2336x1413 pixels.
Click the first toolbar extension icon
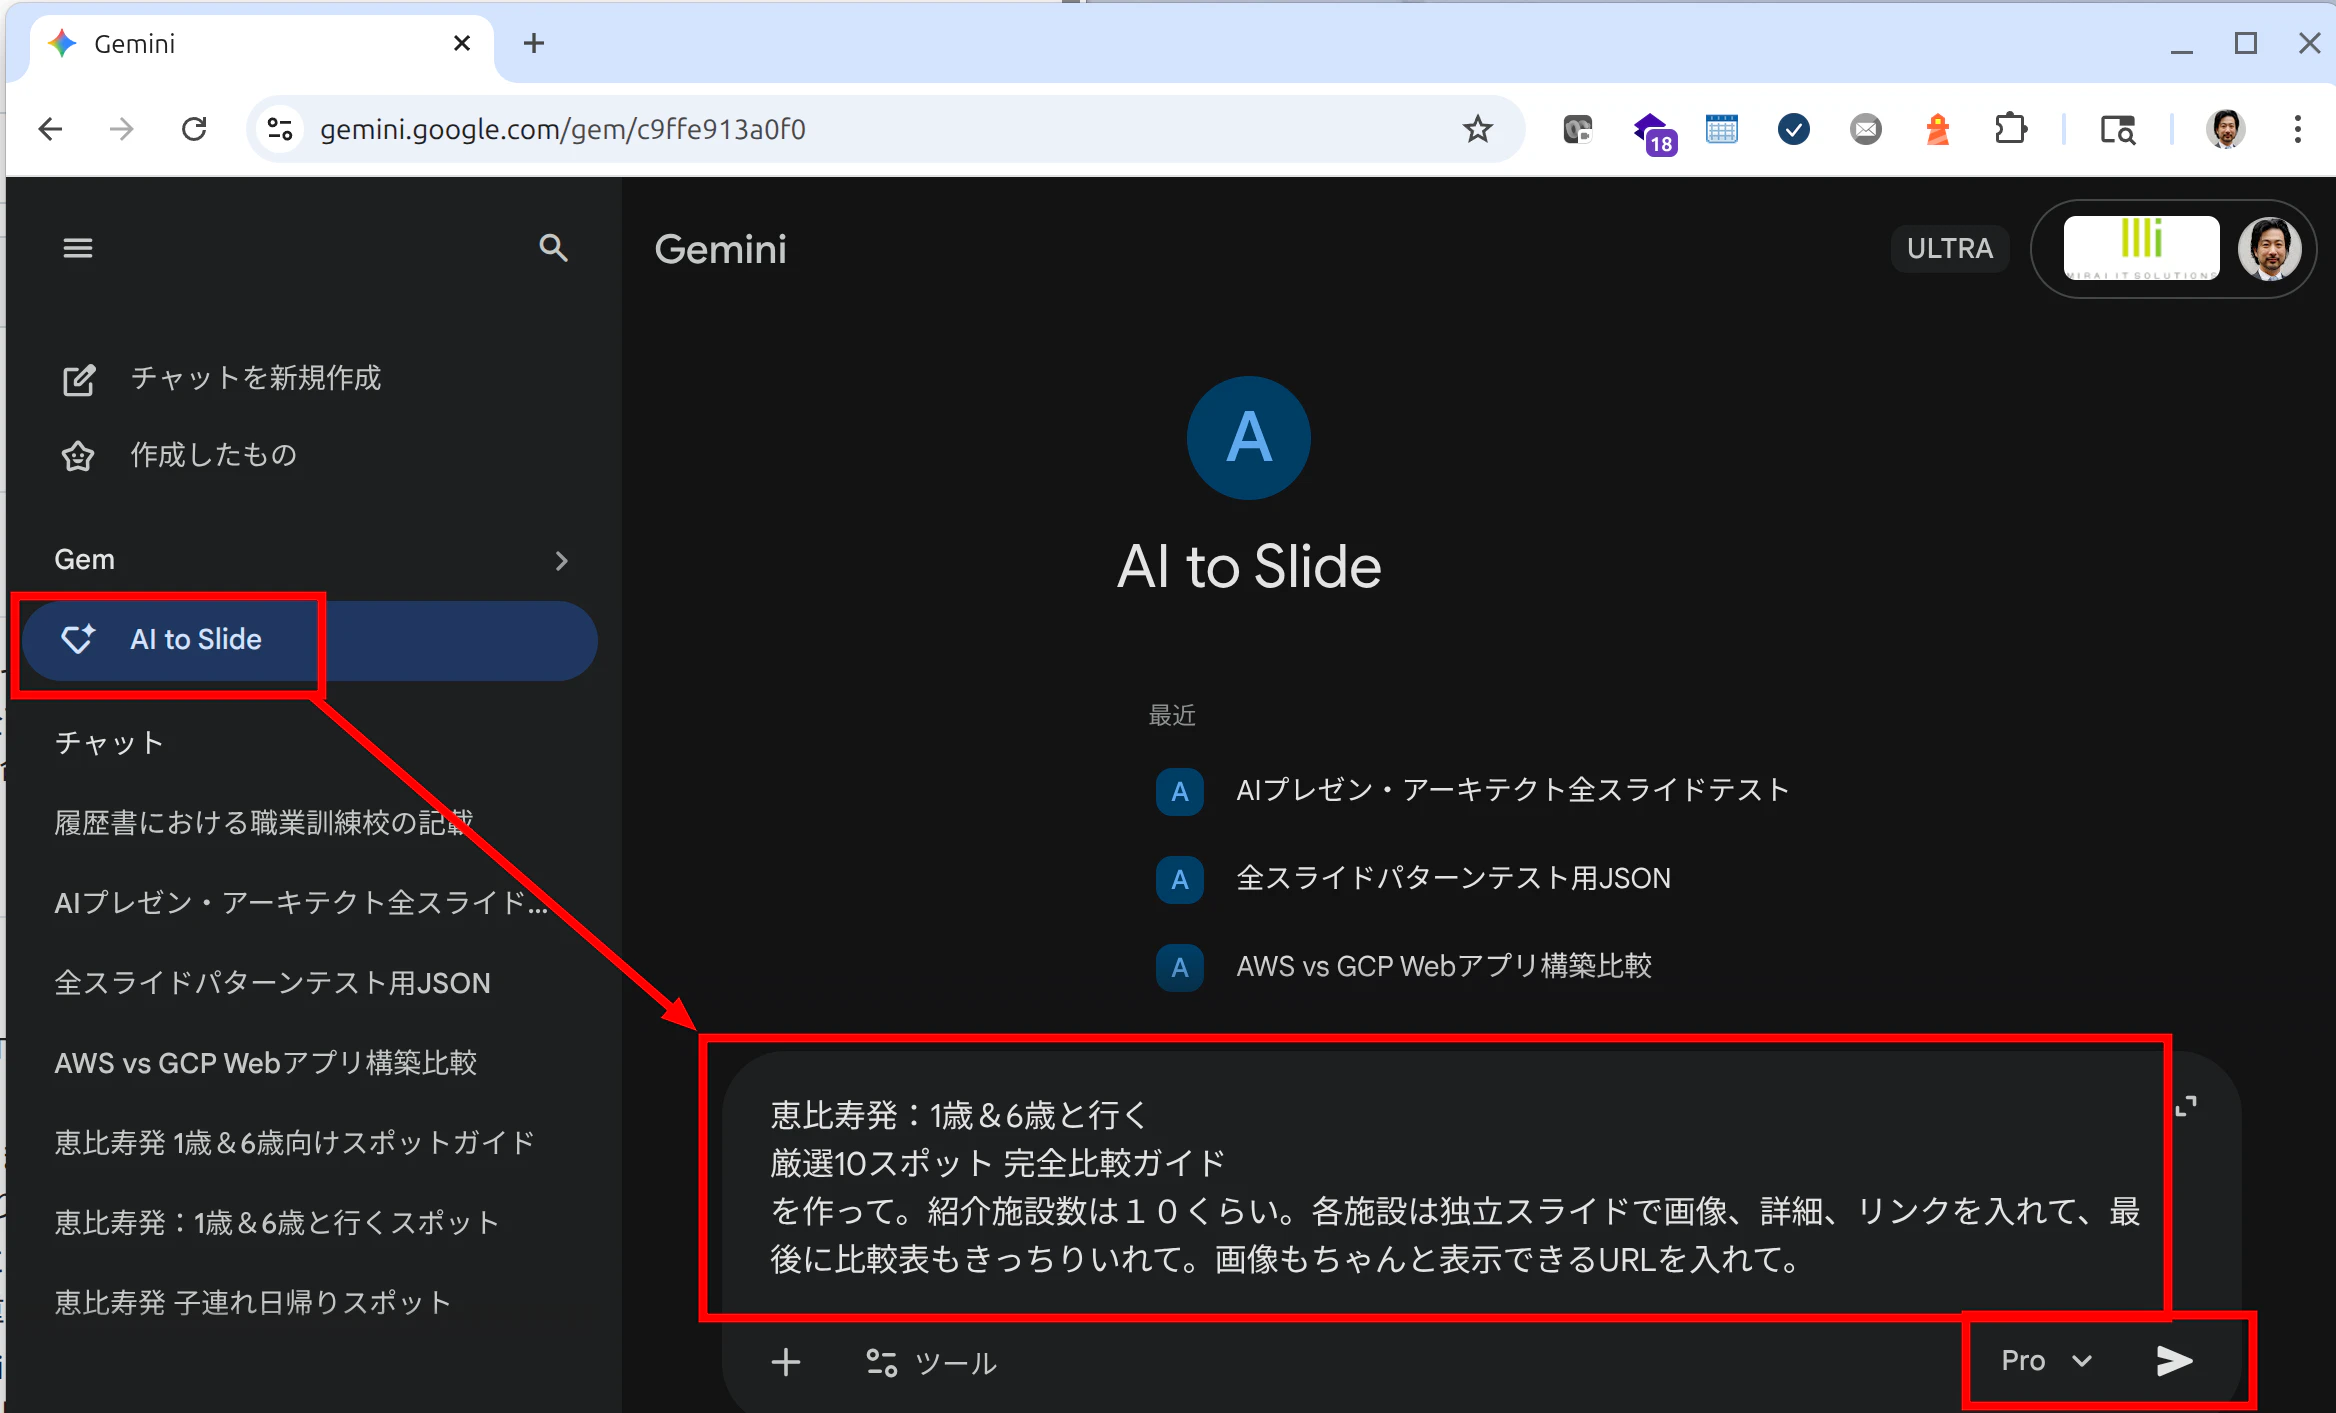coord(1578,129)
